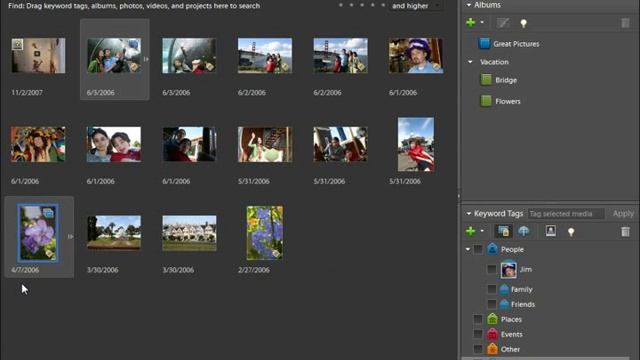
Task: Click the green plus in the Albums panel
Action: (470, 23)
